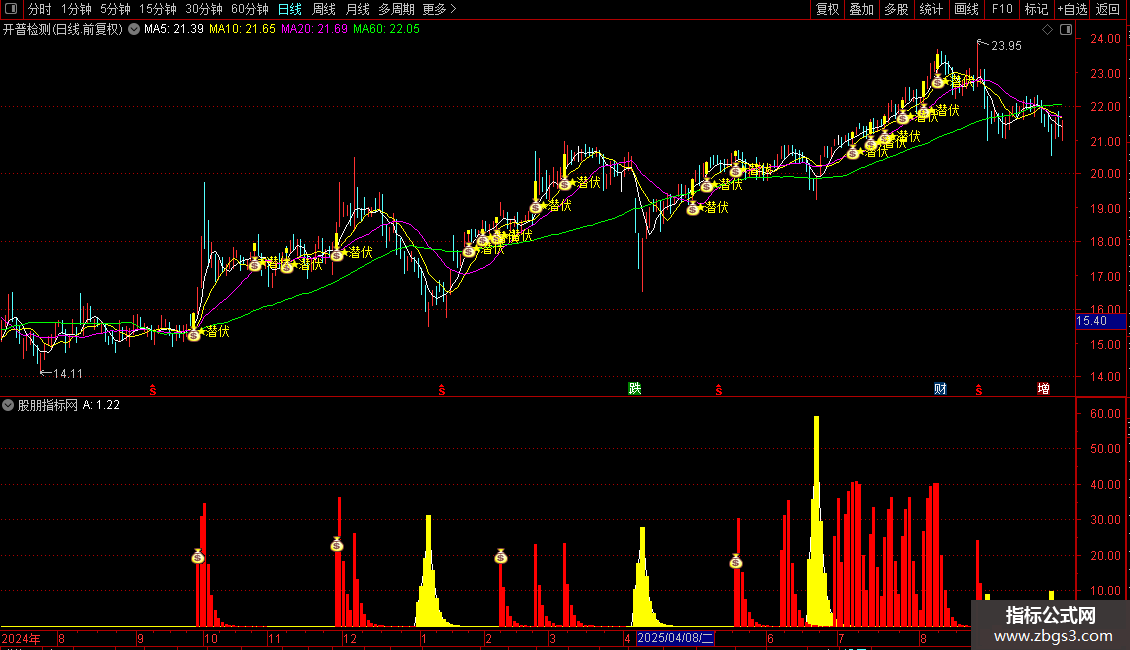Select the 15分钟 period tab

(157, 9)
